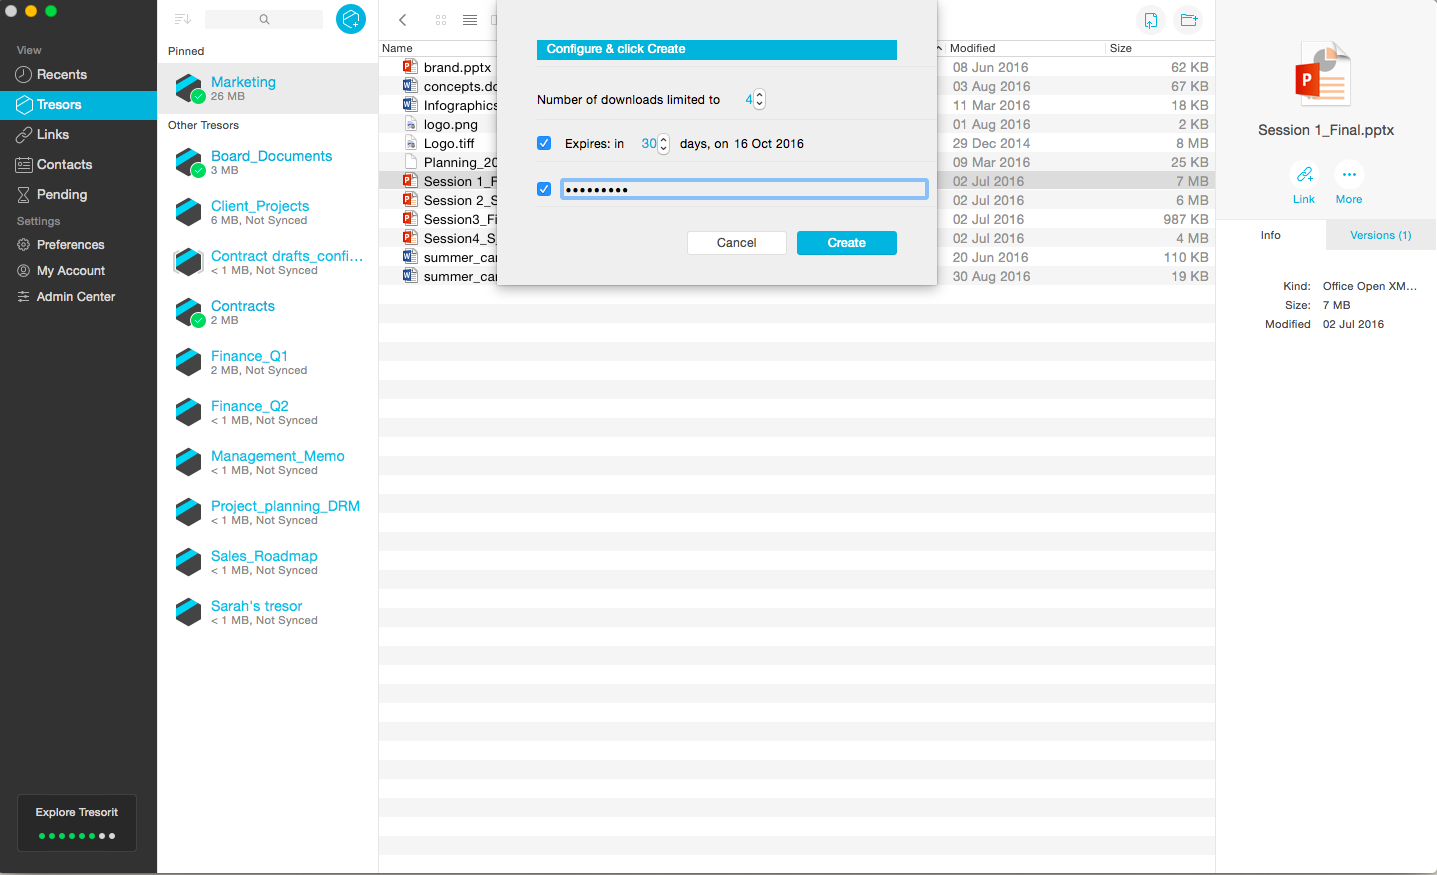Open the Marketing tresor
Viewport: 1437px width, 875px height.
coord(268,88)
